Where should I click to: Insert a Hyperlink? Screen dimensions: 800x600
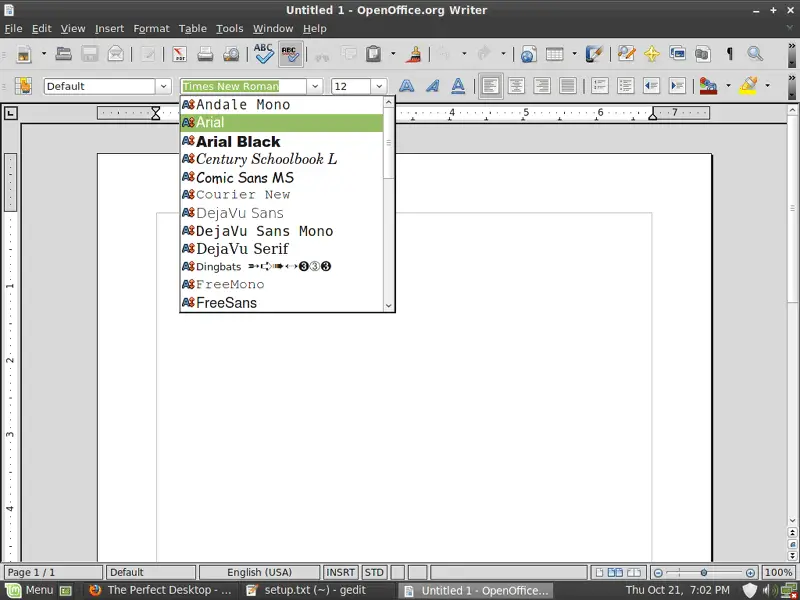click(x=529, y=54)
